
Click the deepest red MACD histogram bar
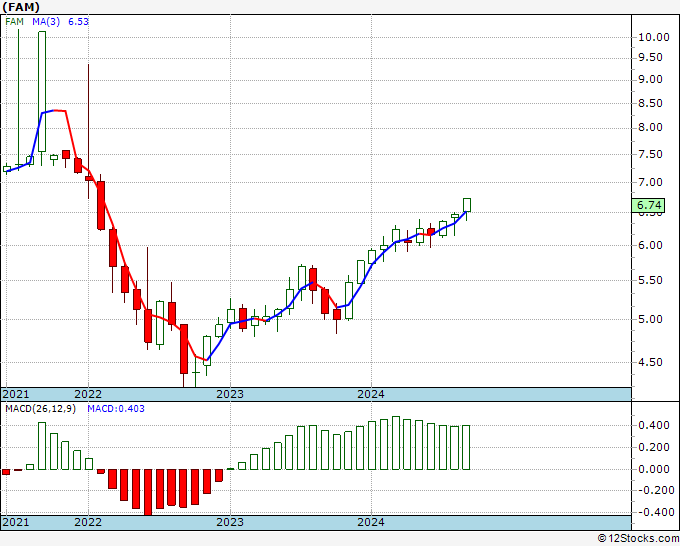pyautogui.click(x=148, y=492)
